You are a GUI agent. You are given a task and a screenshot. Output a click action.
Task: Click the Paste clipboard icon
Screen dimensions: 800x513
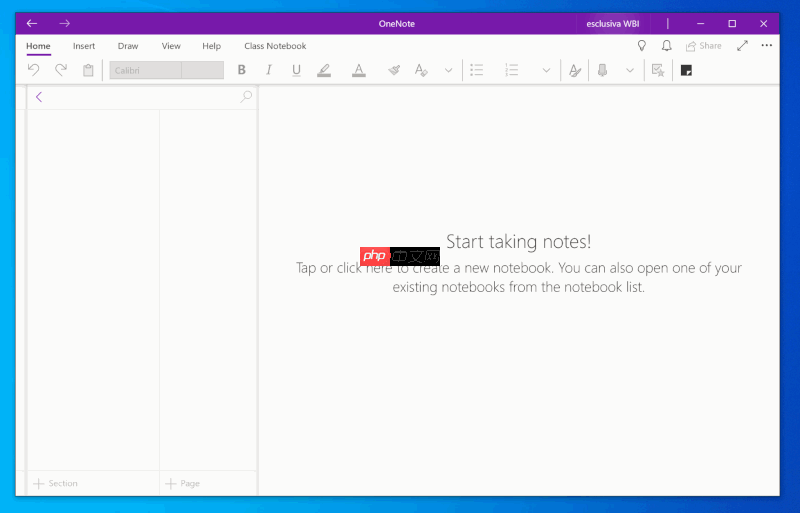[88, 70]
